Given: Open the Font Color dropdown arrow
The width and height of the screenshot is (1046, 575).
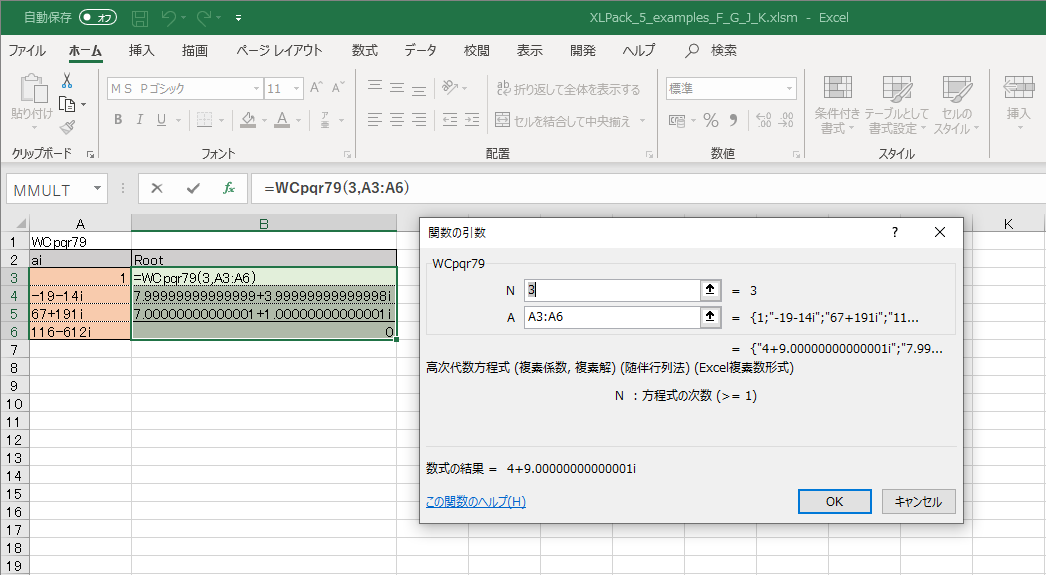Looking at the screenshot, I should [298, 121].
